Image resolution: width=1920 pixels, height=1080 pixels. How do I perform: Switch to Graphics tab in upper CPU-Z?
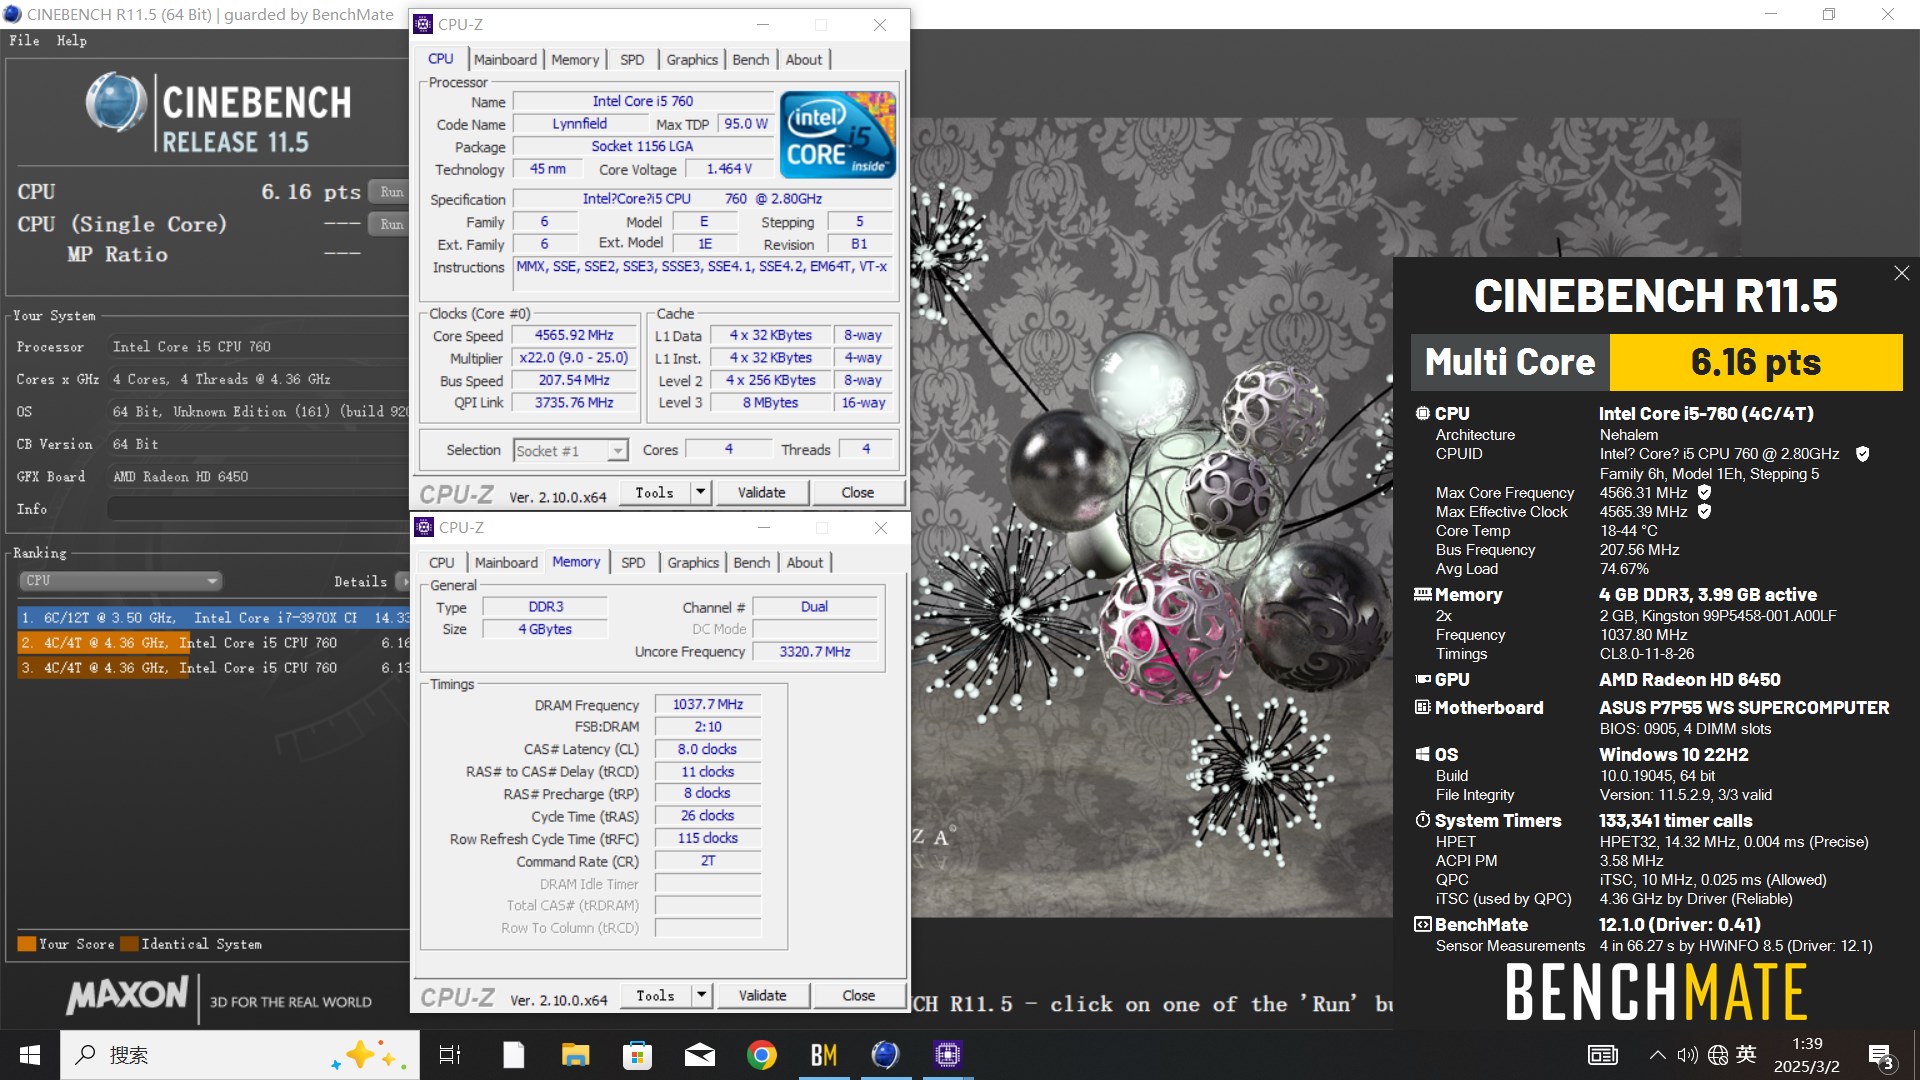pyautogui.click(x=692, y=60)
